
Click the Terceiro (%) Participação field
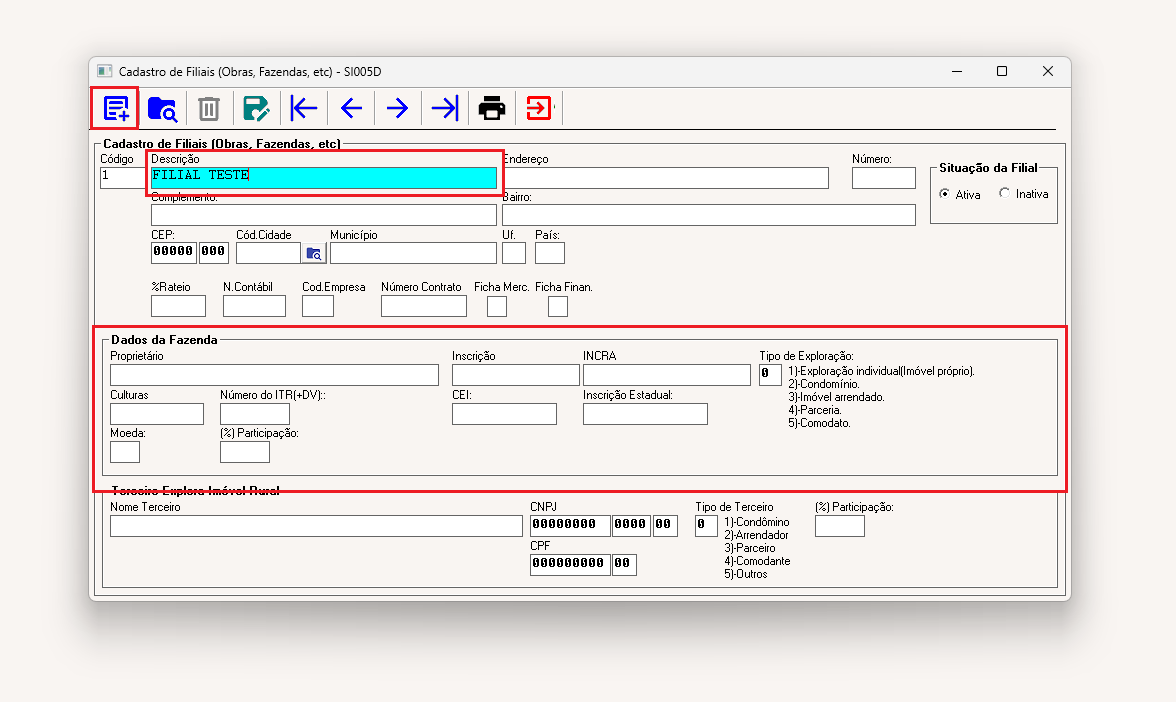(840, 526)
